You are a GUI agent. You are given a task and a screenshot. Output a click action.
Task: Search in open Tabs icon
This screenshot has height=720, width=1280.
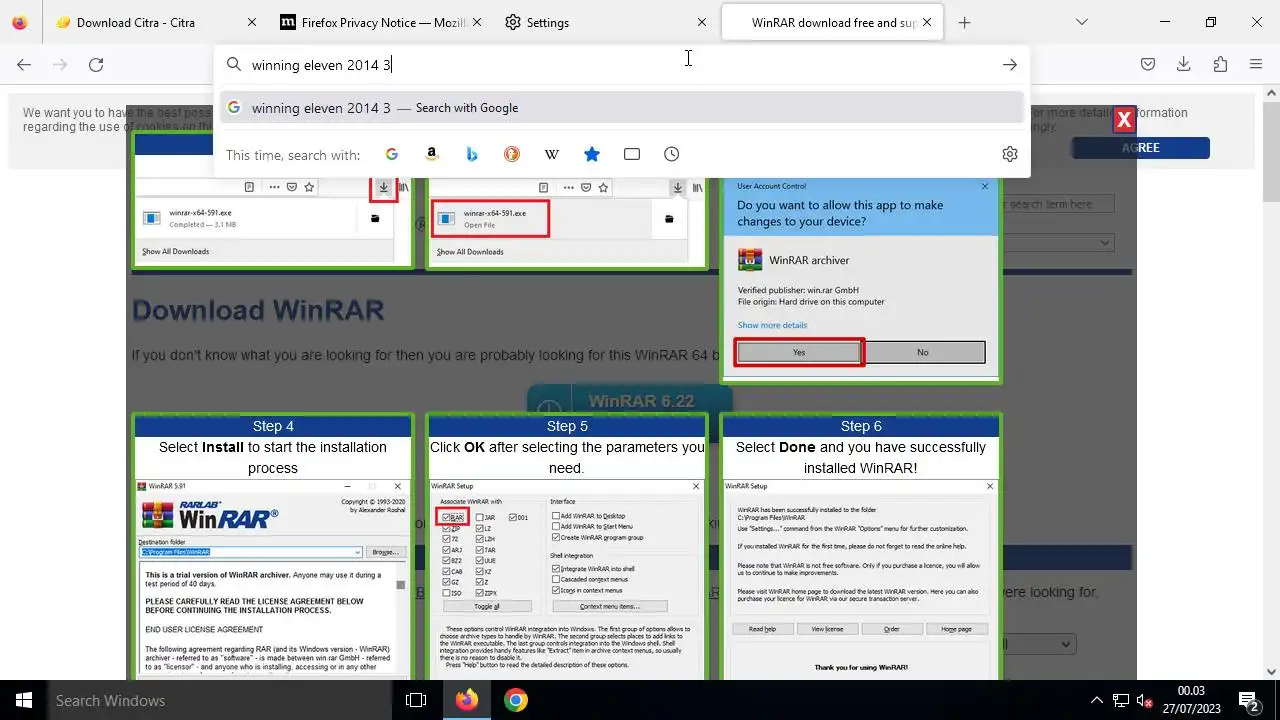pyautogui.click(x=632, y=154)
